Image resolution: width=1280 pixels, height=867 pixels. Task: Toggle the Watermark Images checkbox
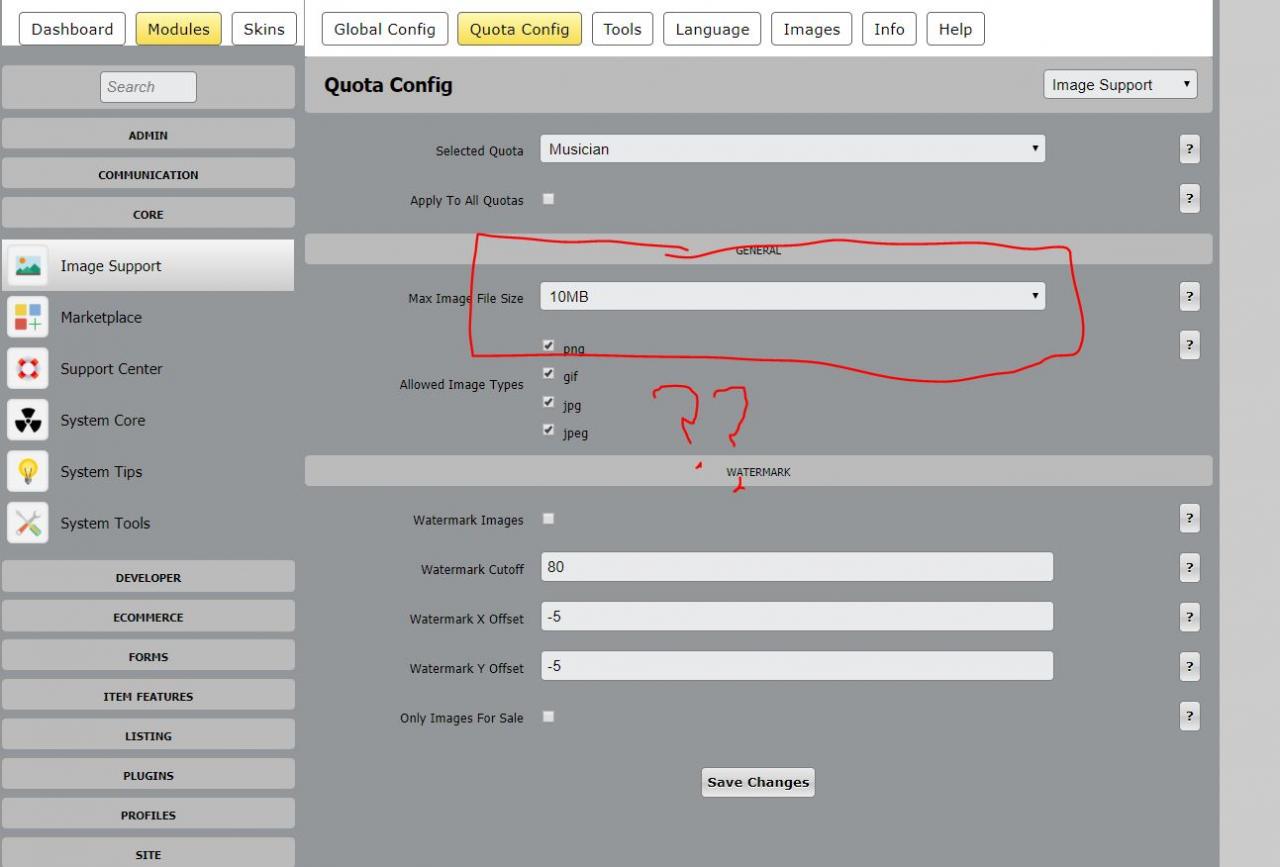point(548,519)
